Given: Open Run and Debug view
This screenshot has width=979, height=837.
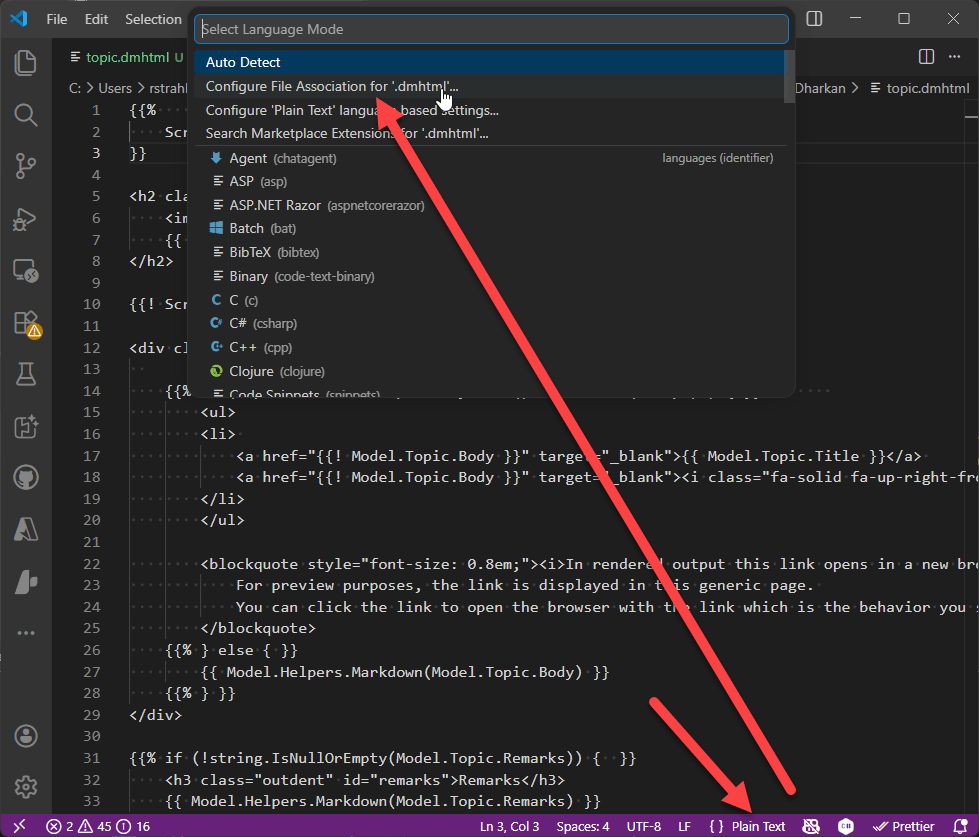Looking at the screenshot, I should tap(26, 219).
